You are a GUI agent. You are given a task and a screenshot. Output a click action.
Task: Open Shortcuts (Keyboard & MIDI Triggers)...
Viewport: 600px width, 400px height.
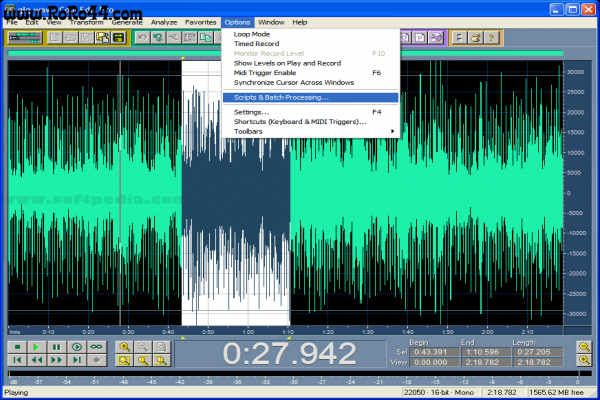pos(310,122)
